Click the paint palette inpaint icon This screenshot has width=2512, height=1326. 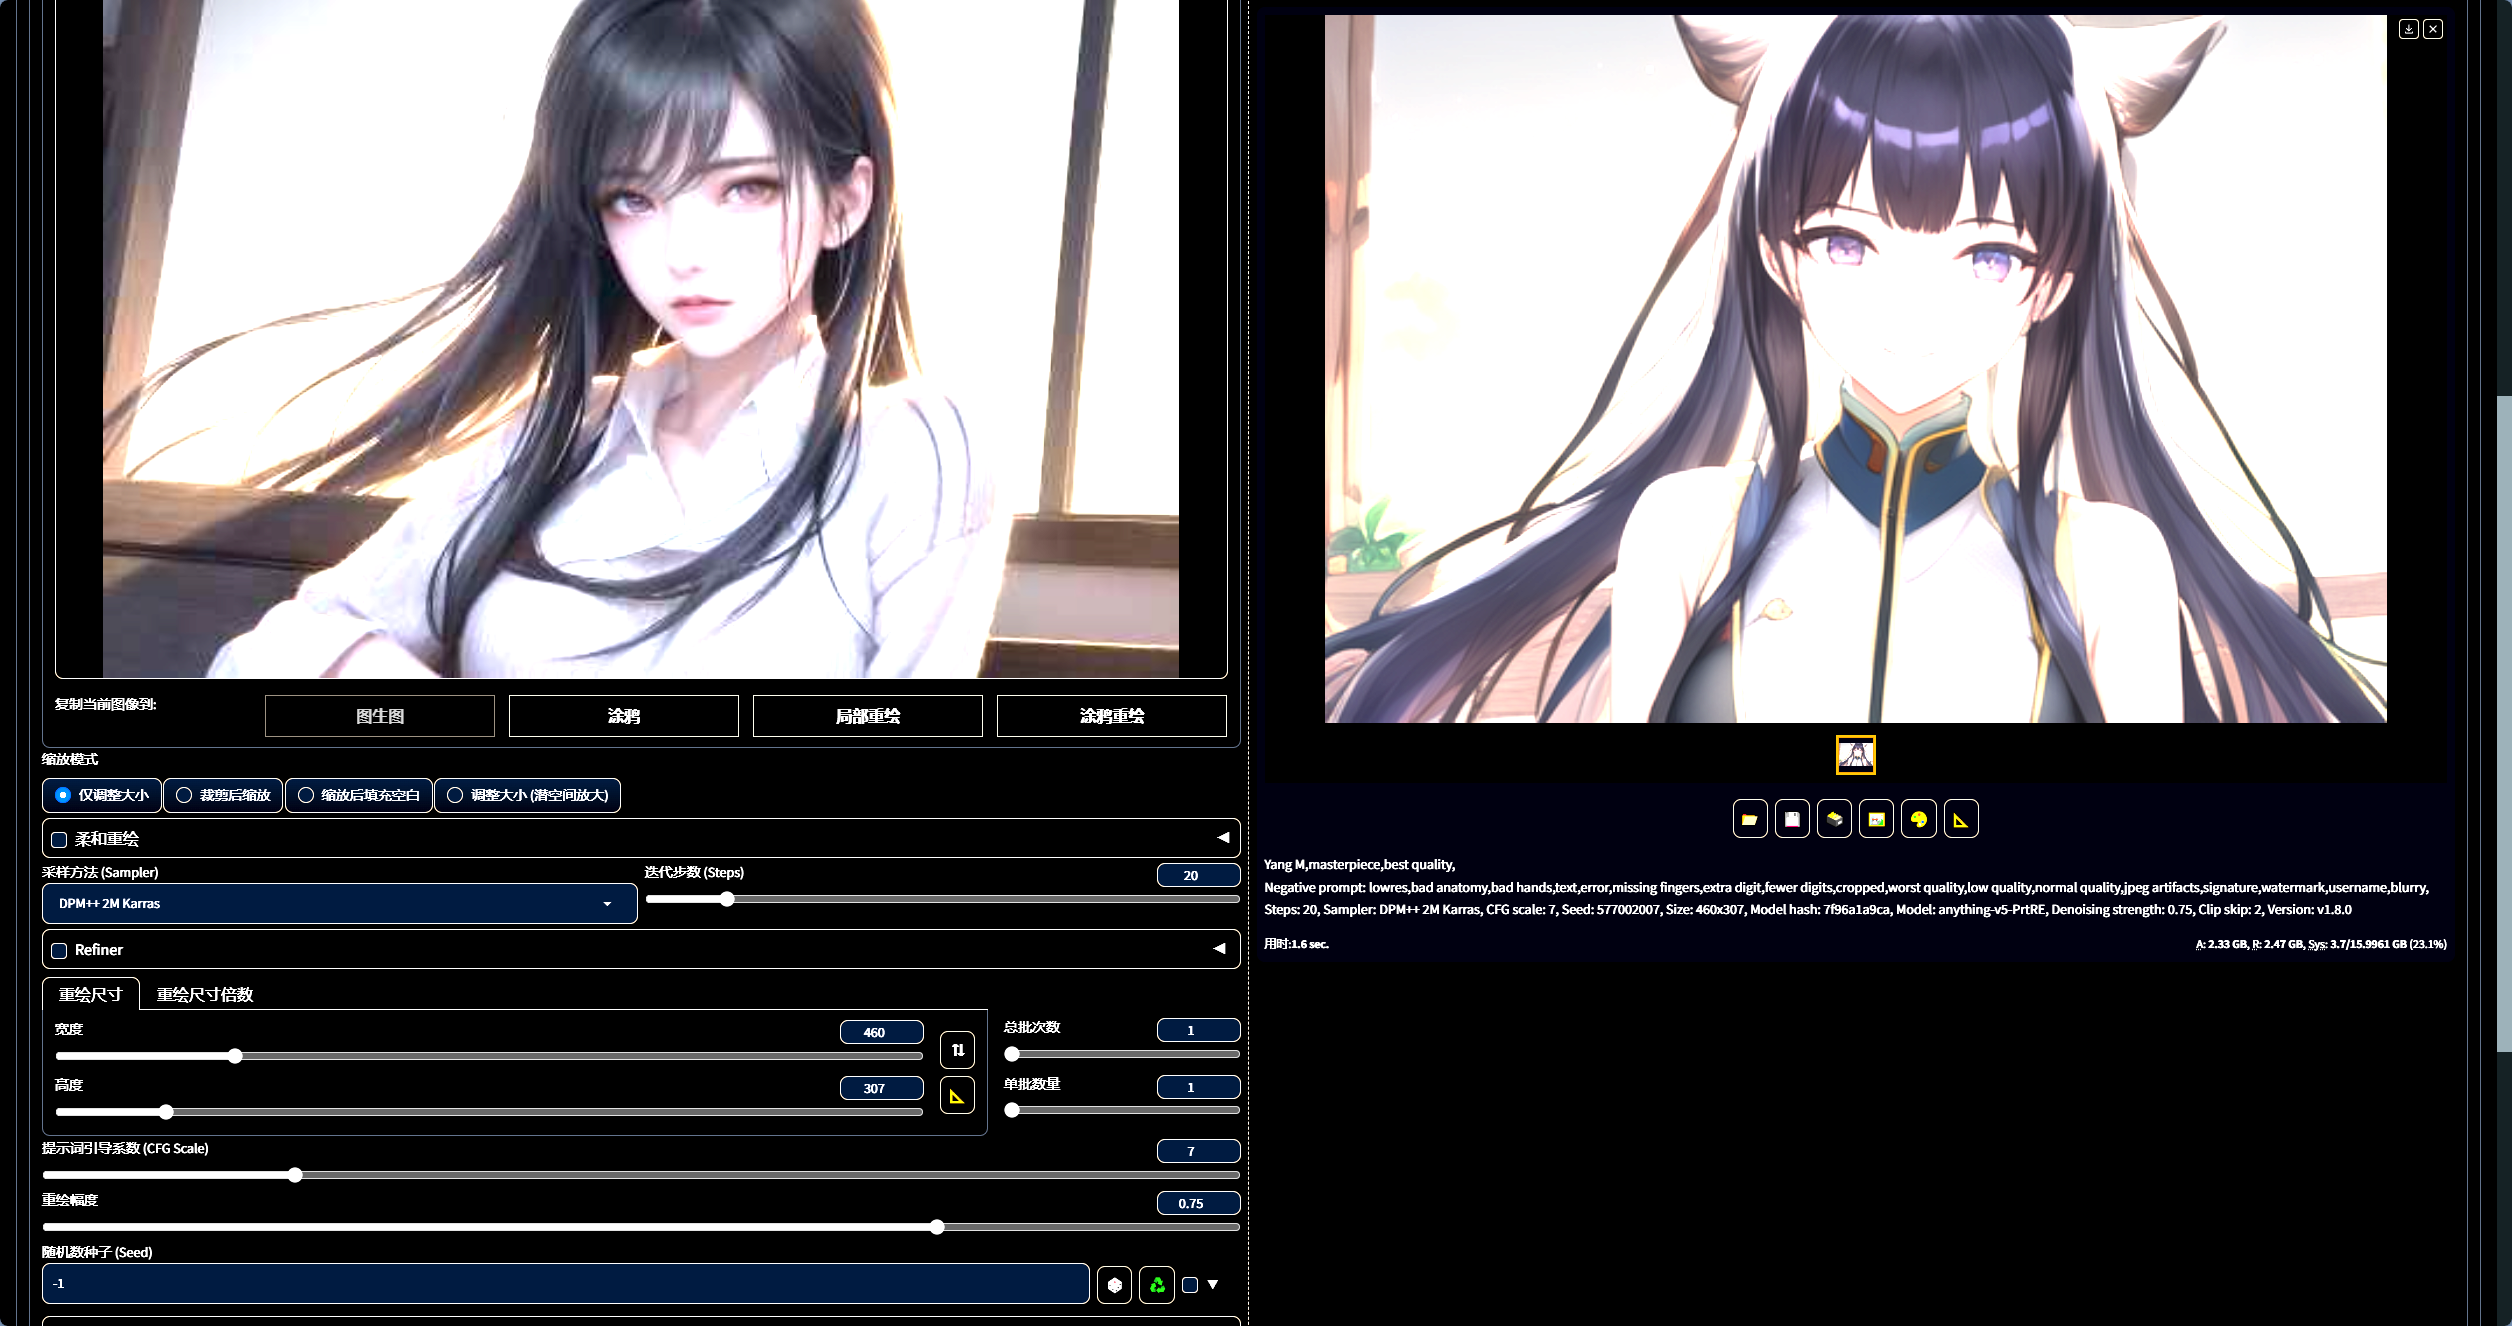pyautogui.click(x=1918, y=820)
